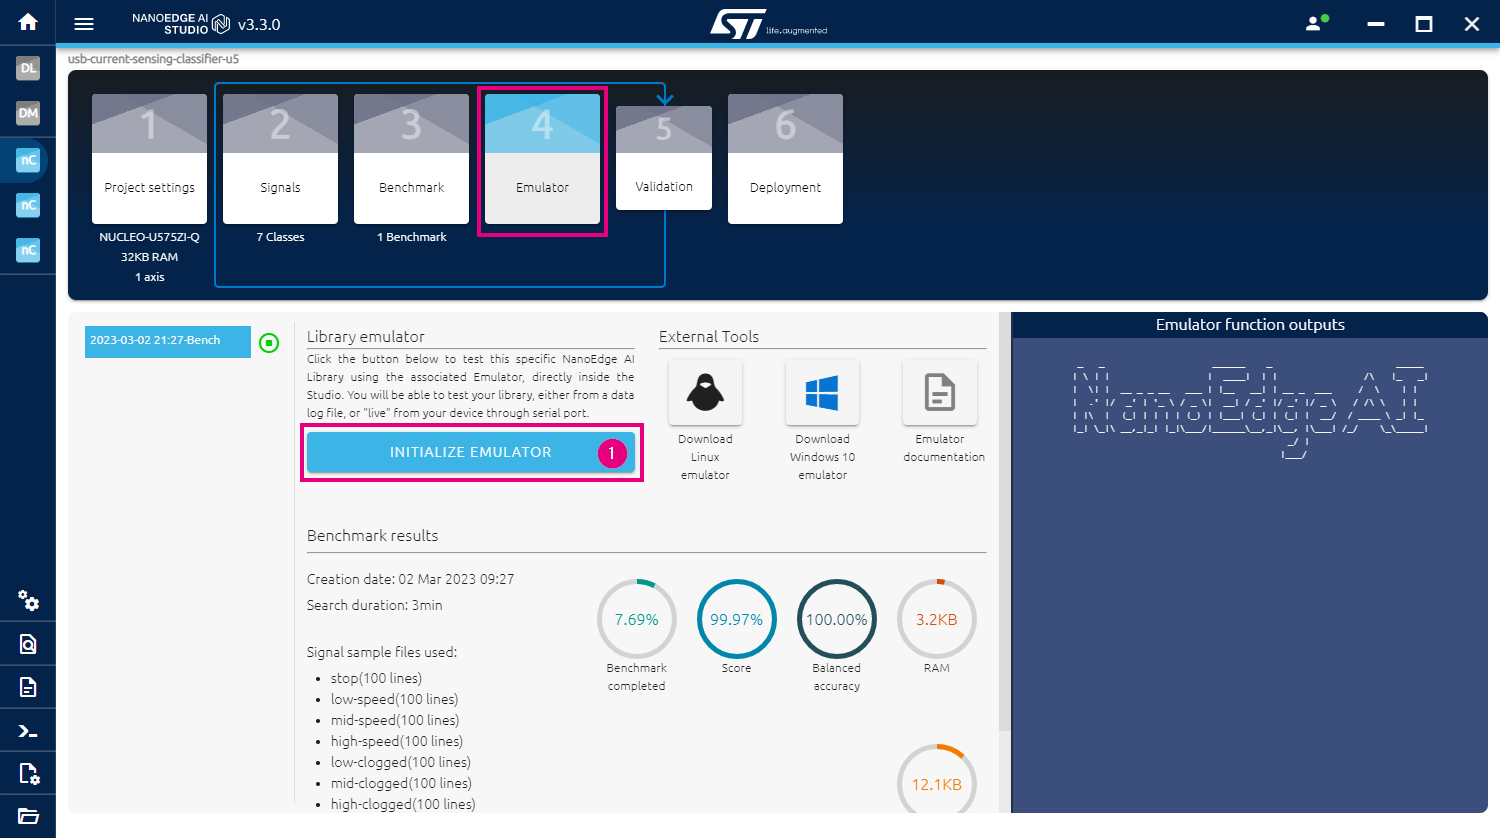
Task: Click the 7.69% Benchmark completed gauge
Action: tap(637, 619)
